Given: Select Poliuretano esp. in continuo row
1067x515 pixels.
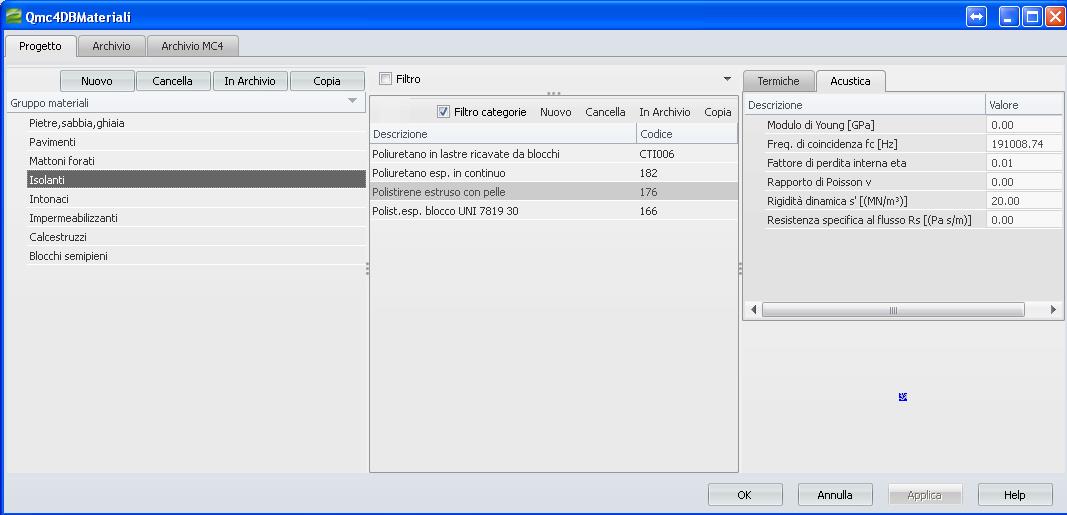Looking at the screenshot, I should [x=439, y=173].
